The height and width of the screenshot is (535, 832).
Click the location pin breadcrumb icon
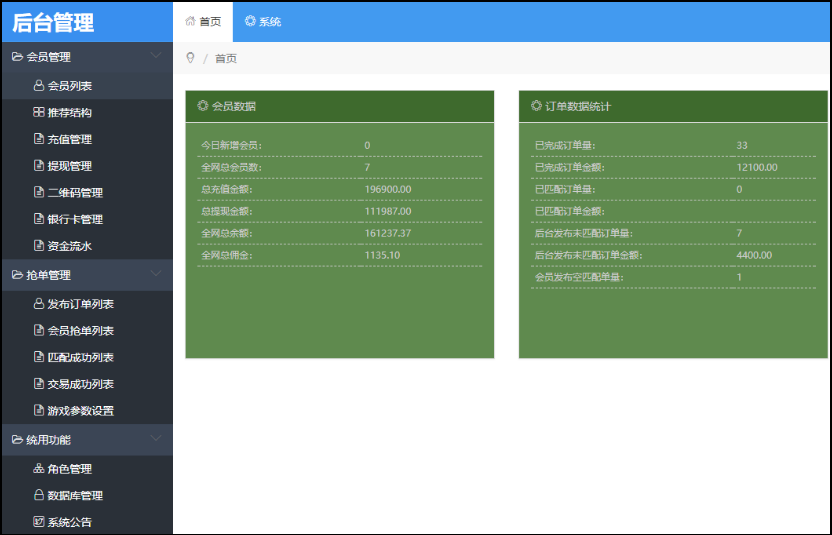(x=190, y=58)
